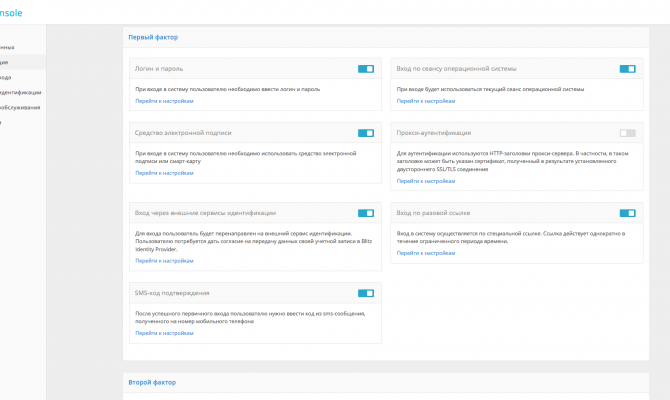Go to settings for external identity services
The height and width of the screenshot is (400, 670).
pos(164,261)
